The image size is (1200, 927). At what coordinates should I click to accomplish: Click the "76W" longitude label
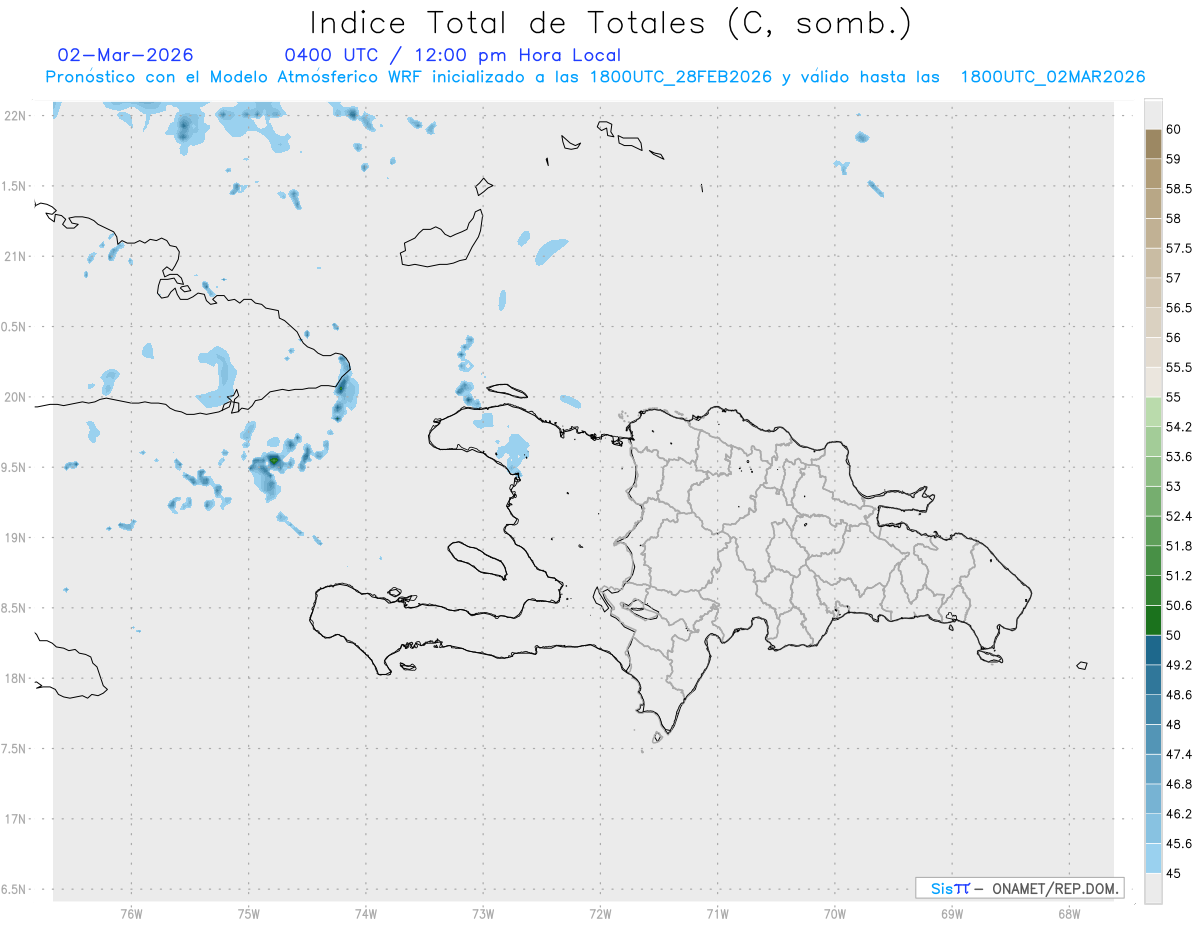tap(131, 914)
